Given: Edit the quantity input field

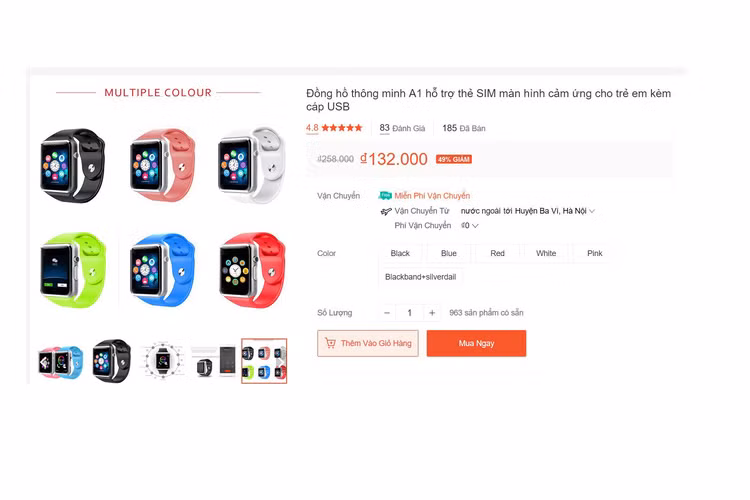Looking at the screenshot, I should (x=409, y=313).
